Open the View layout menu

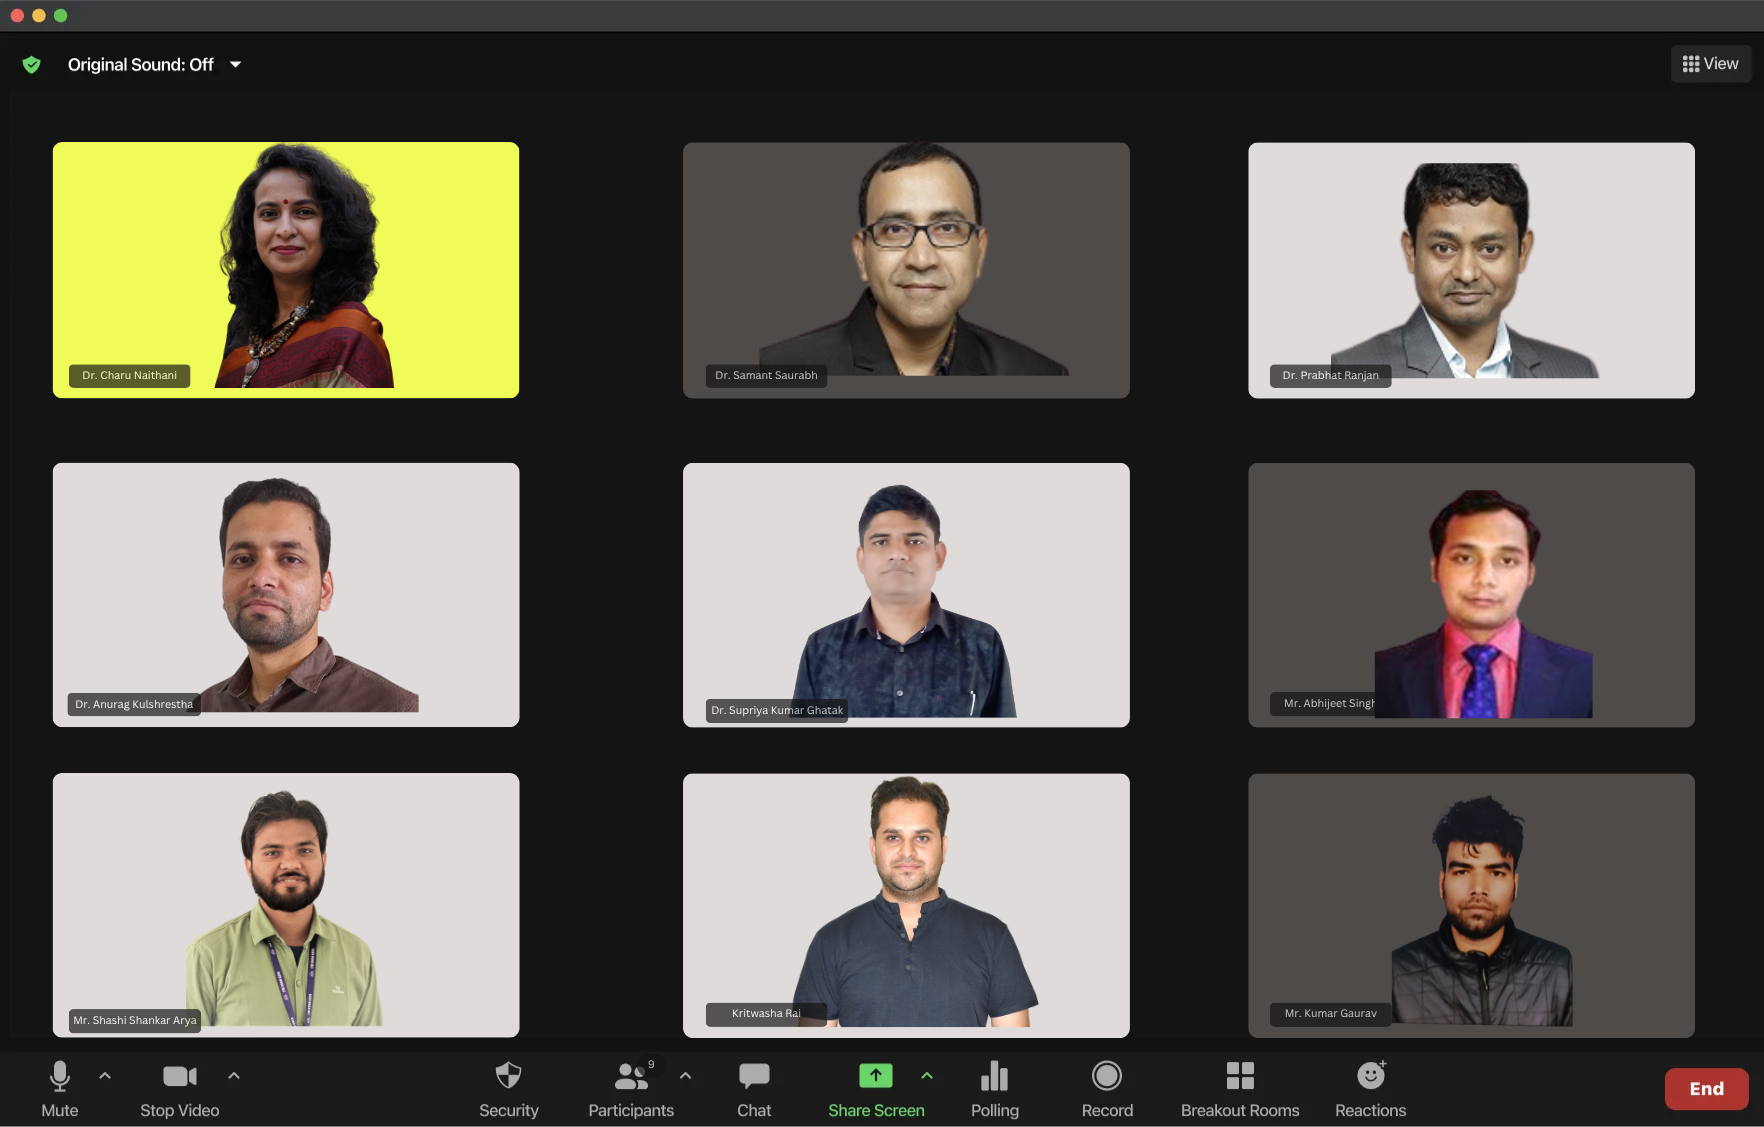click(1711, 64)
